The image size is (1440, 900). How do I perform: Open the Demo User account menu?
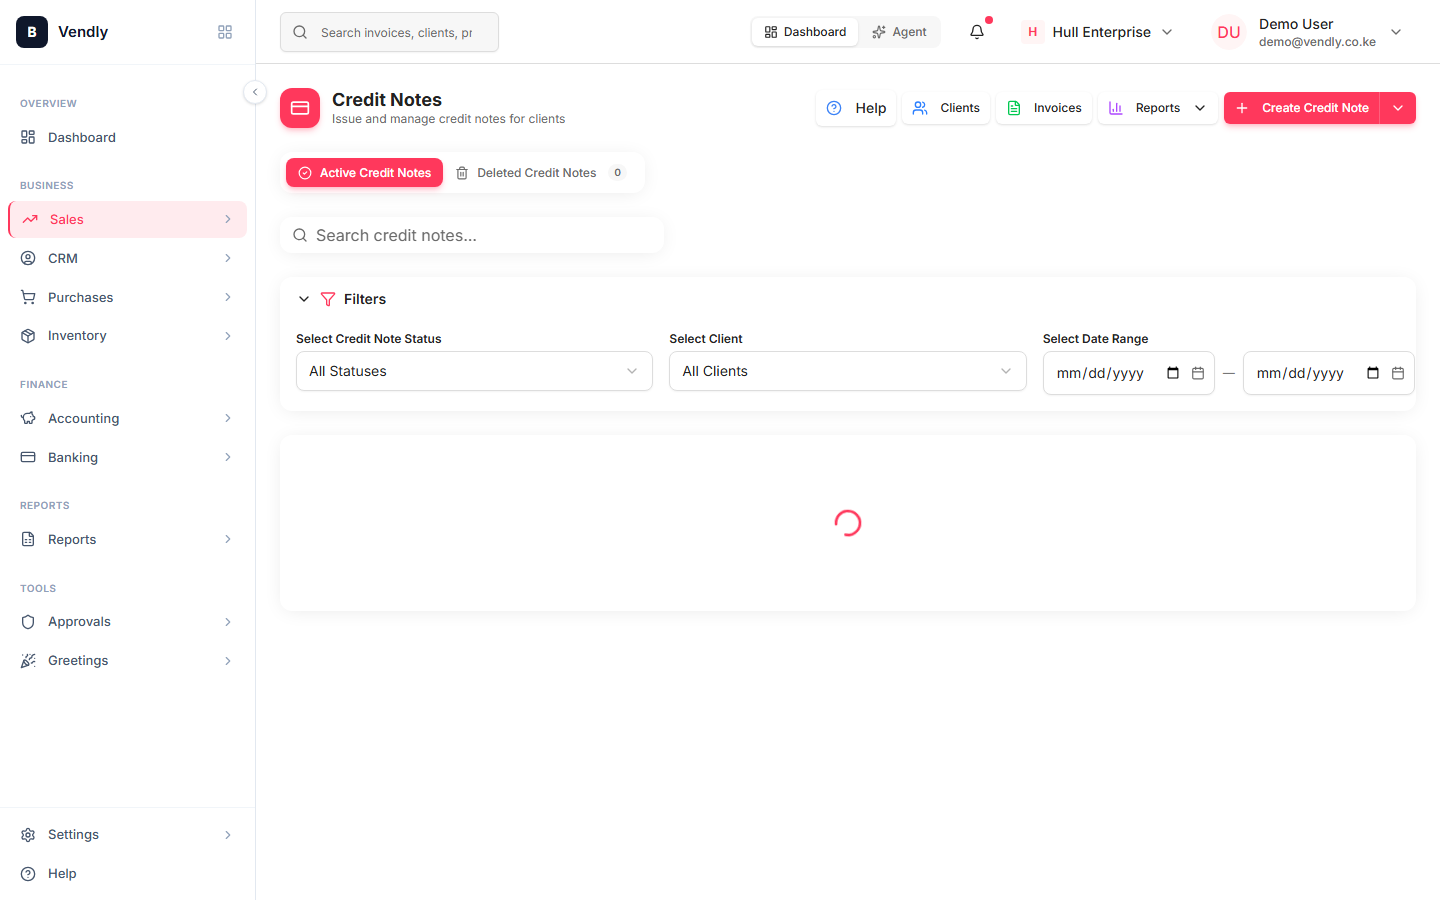[x=1308, y=32]
